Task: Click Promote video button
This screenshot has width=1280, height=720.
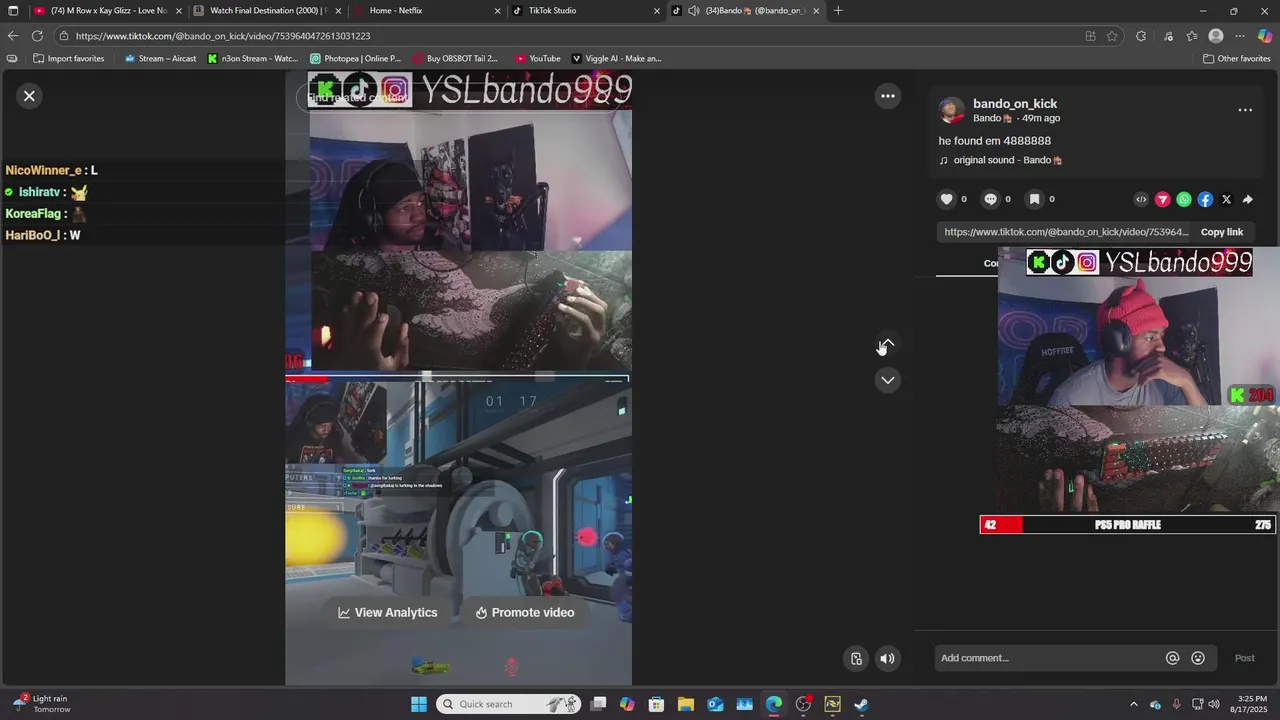Action: coord(525,612)
